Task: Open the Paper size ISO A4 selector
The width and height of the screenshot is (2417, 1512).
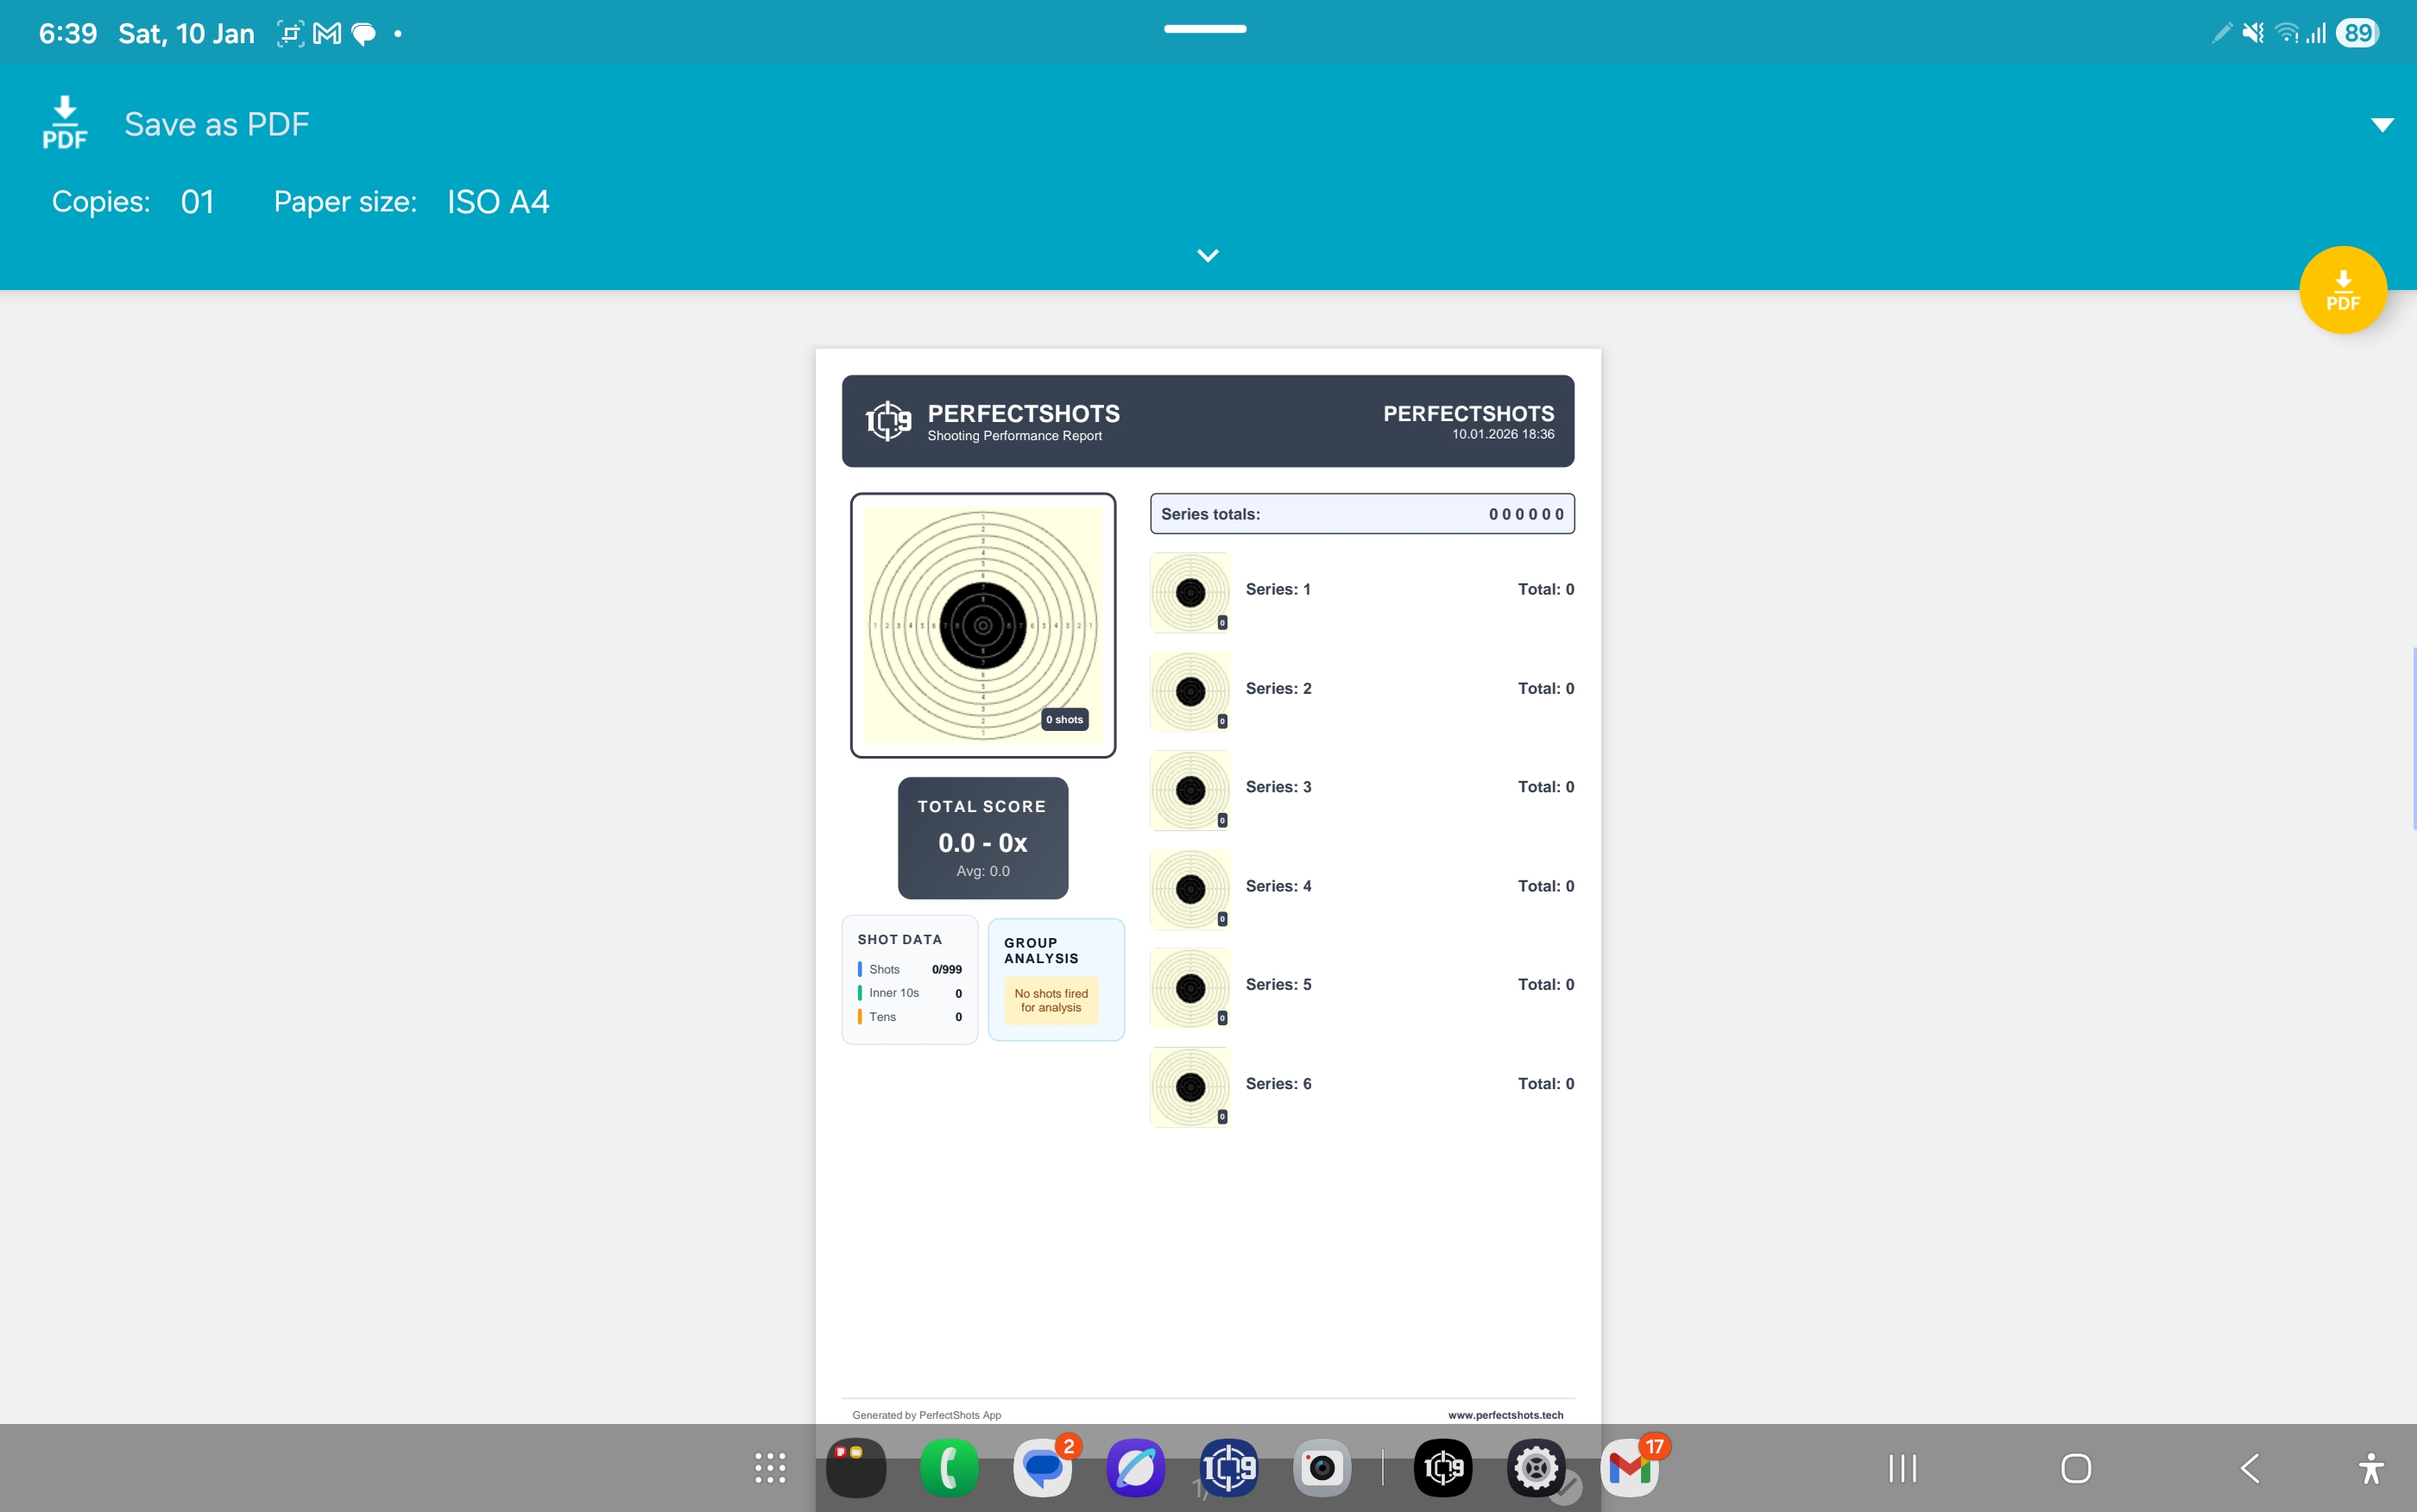Action: pos(497,202)
